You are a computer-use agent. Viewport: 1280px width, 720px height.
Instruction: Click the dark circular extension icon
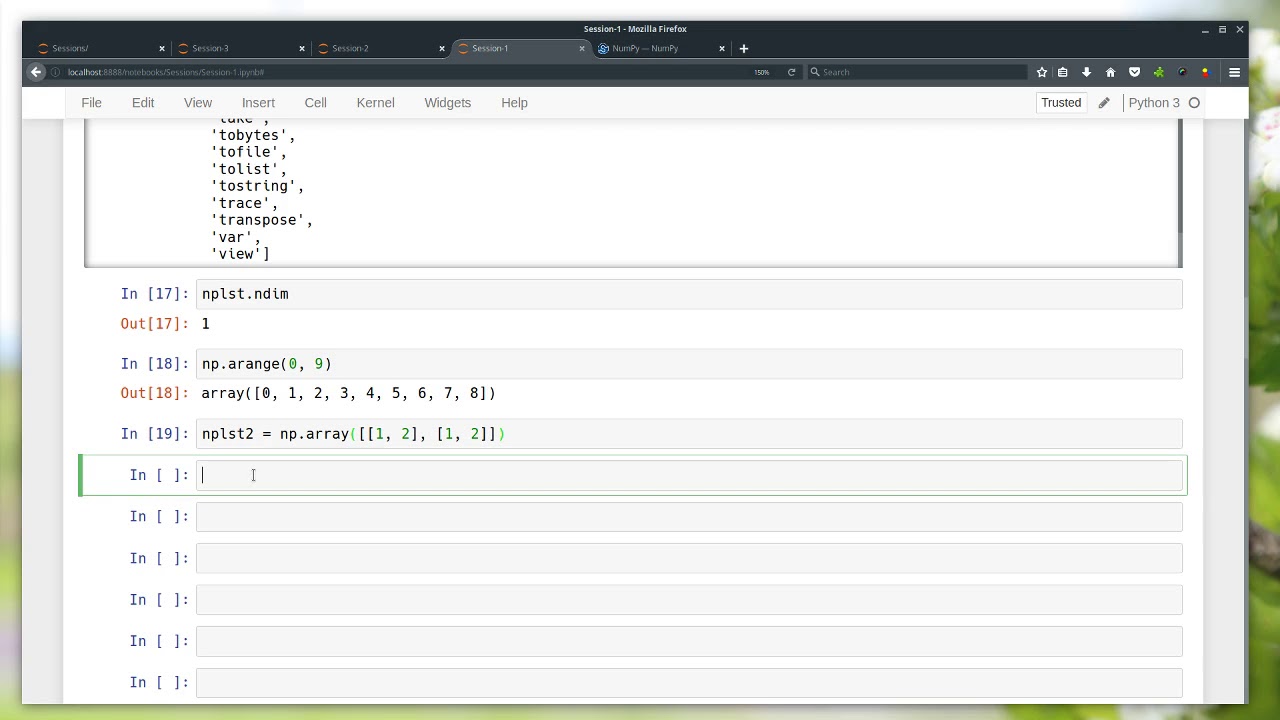(1182, 72)
